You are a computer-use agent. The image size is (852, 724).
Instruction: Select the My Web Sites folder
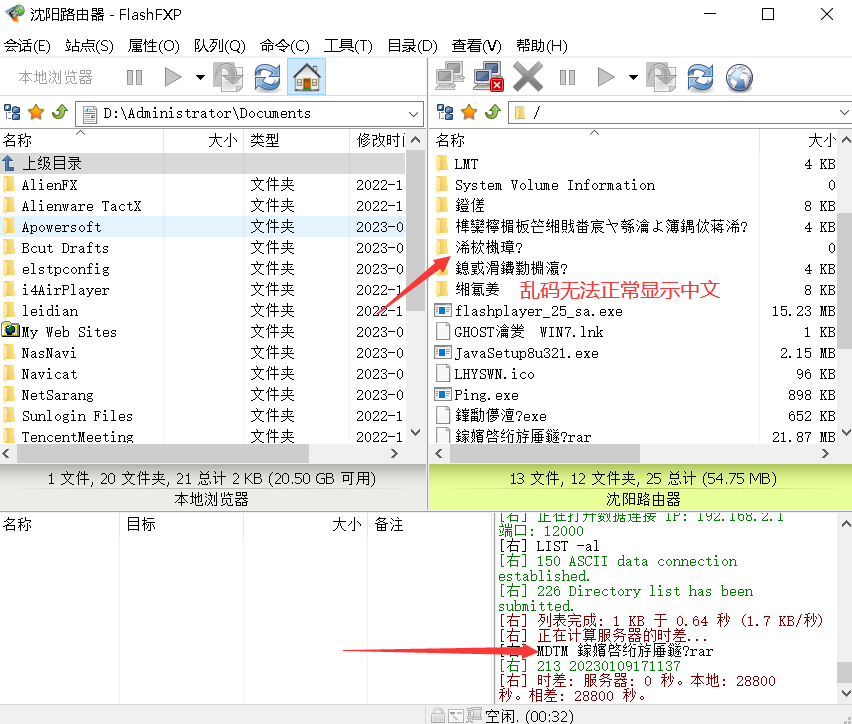[202, 332]
